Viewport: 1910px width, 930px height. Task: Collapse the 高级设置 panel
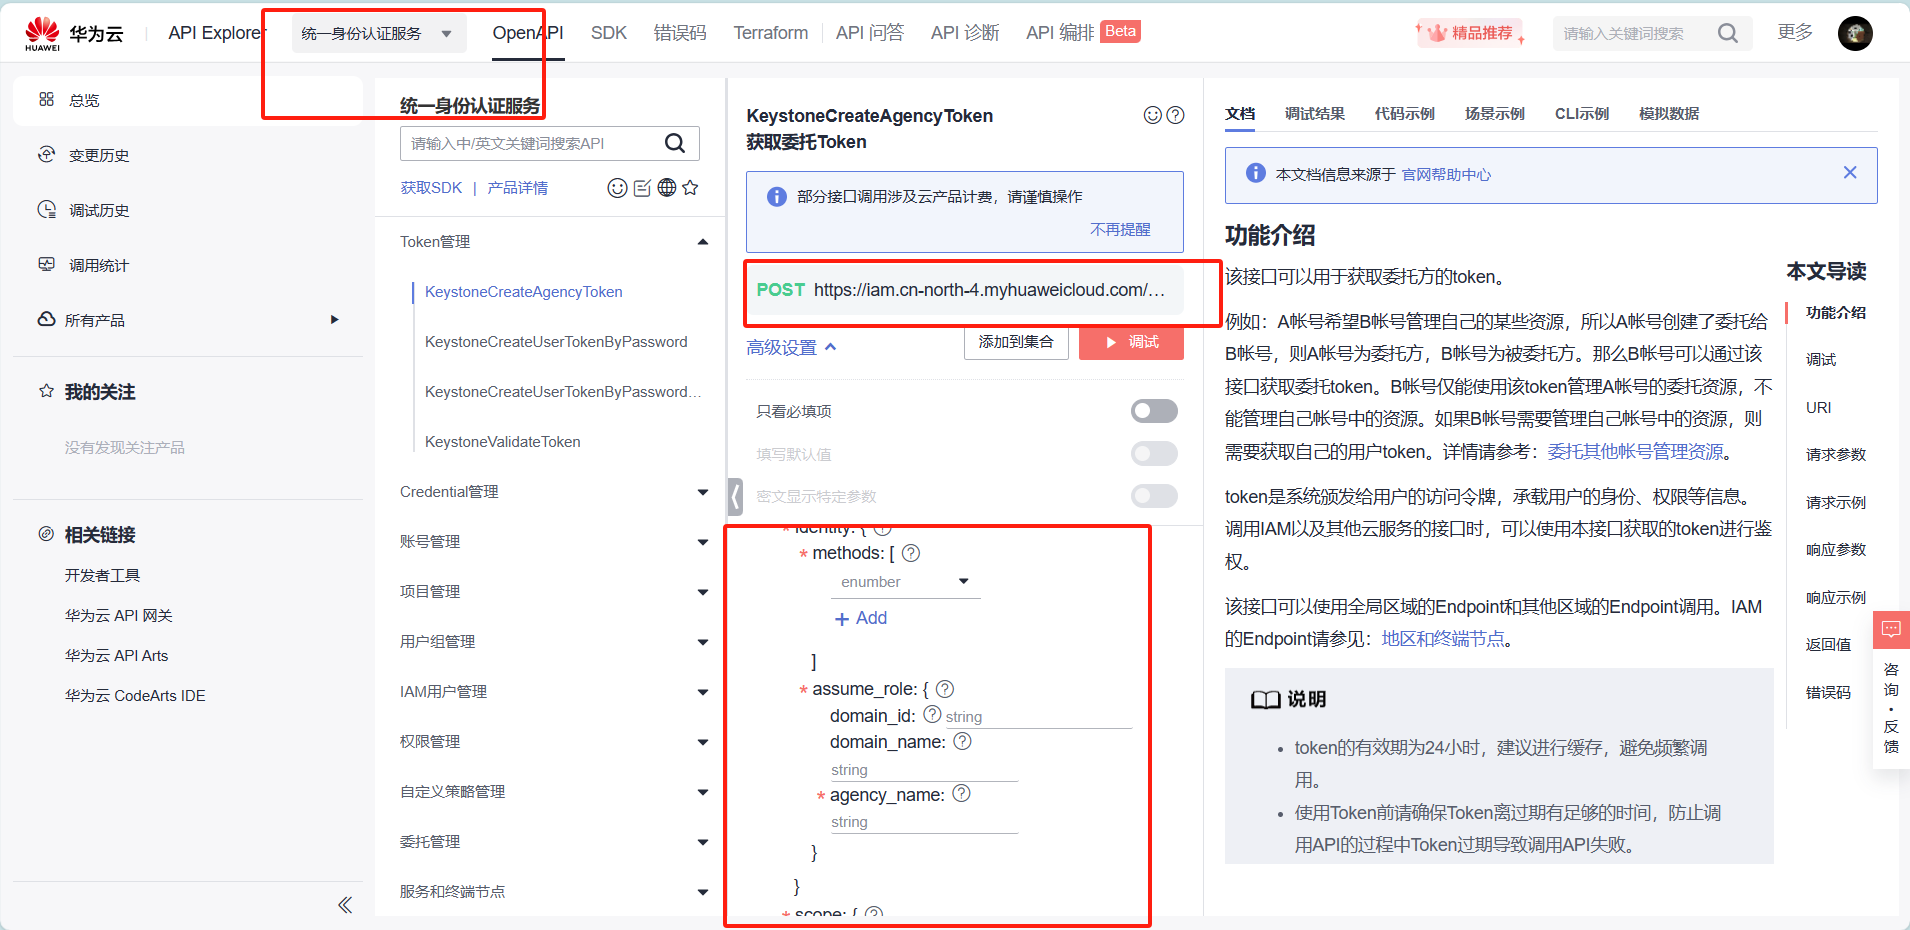(791, 347)
